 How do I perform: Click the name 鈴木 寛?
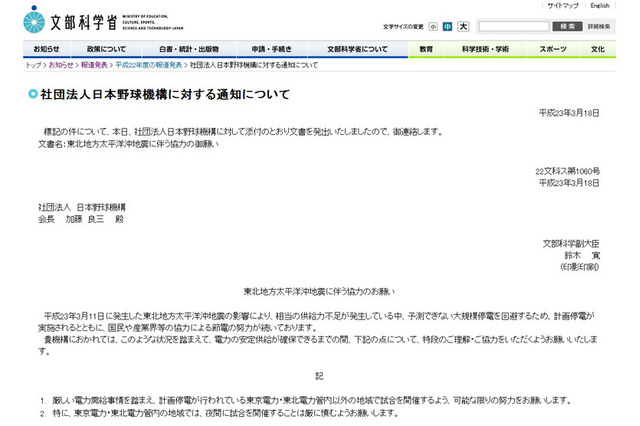click(582, 255)
